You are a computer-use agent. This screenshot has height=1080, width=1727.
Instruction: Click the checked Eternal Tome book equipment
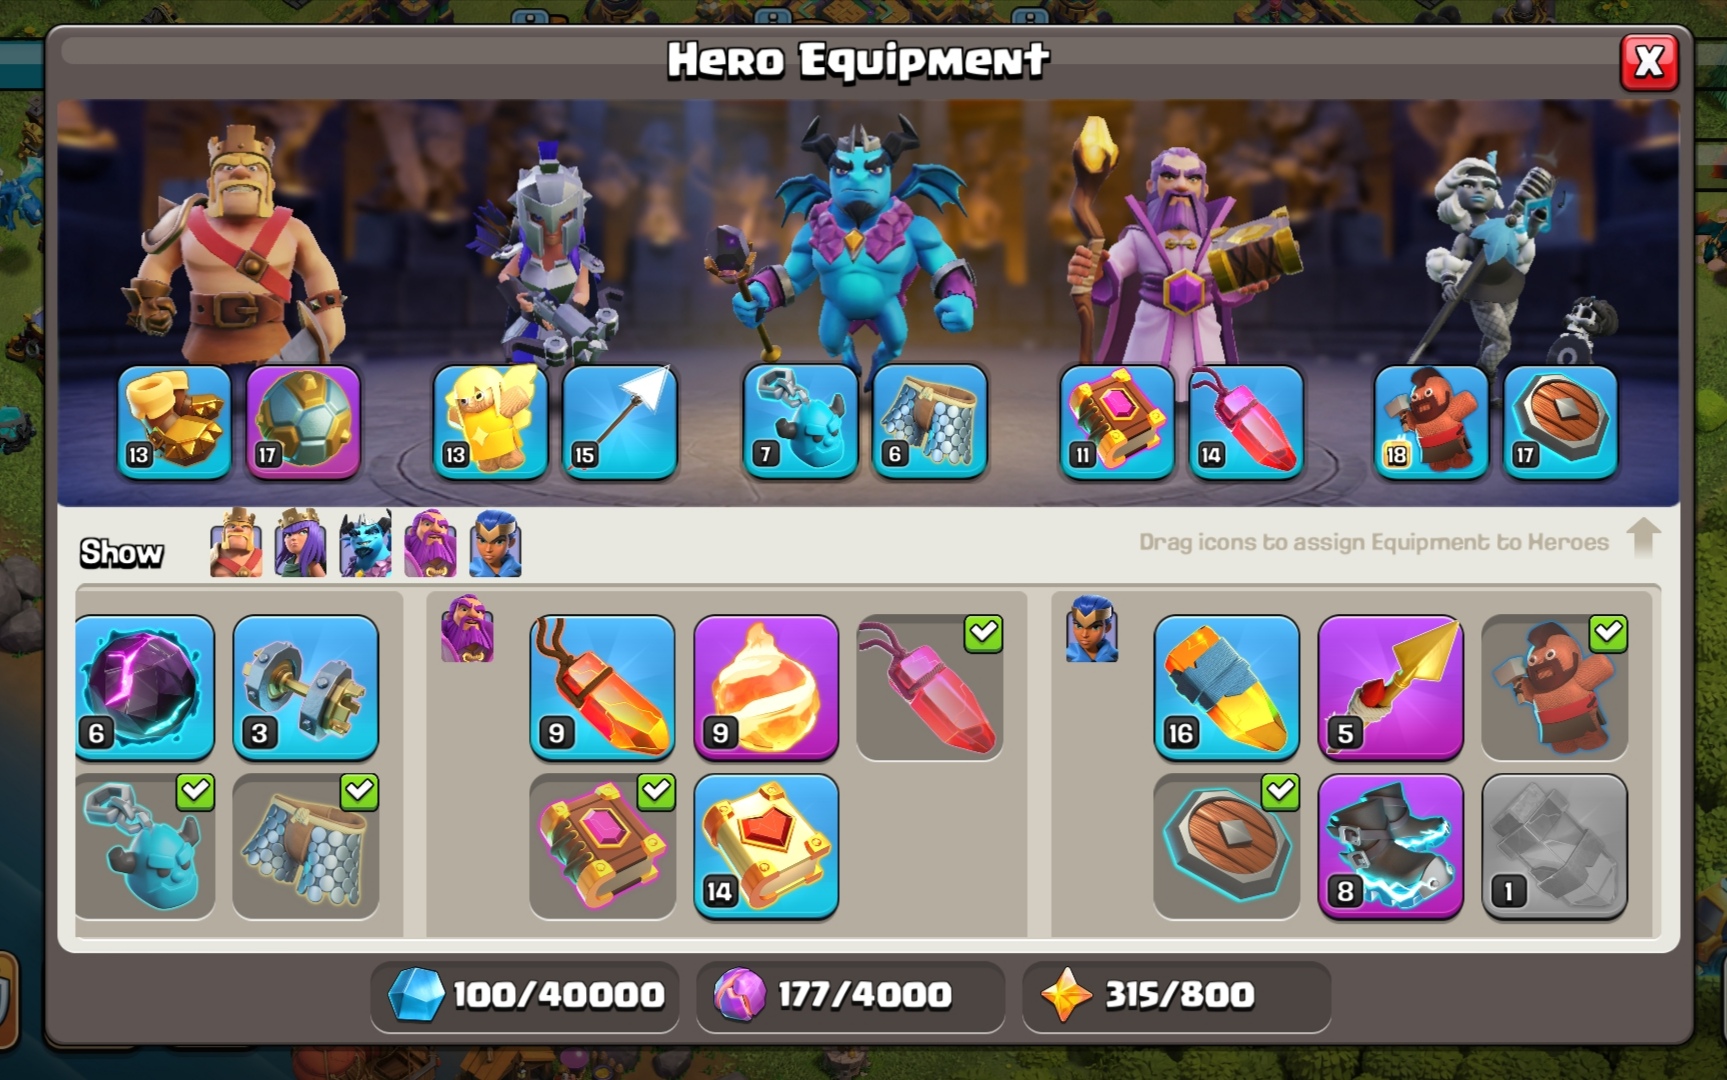point(602,847)
